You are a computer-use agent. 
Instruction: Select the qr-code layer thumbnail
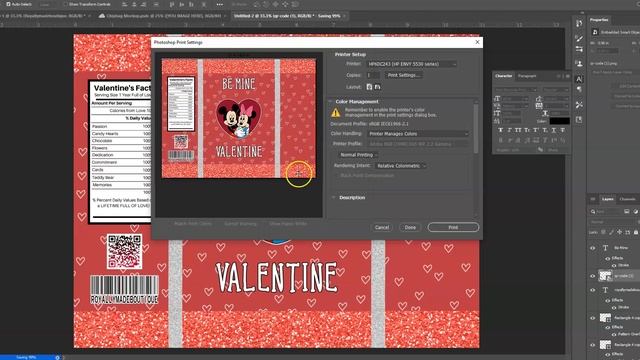(x=605, y=276)
